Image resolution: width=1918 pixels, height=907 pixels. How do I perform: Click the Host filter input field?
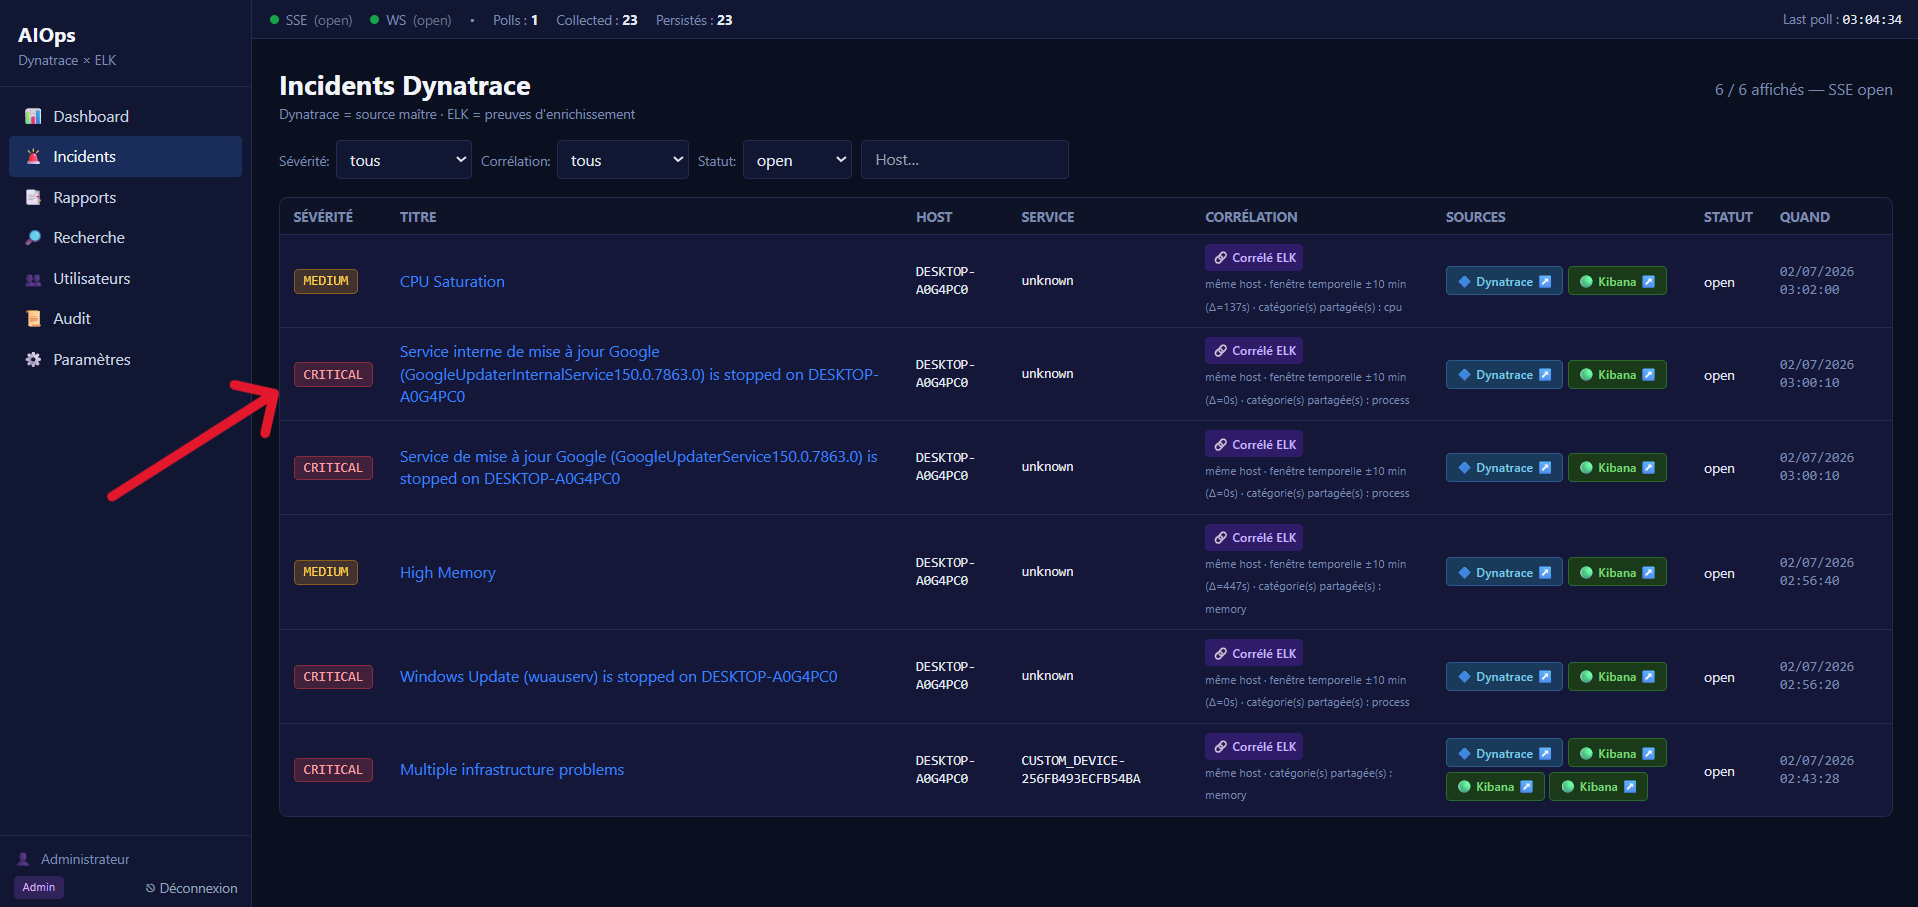pos(965,160)
